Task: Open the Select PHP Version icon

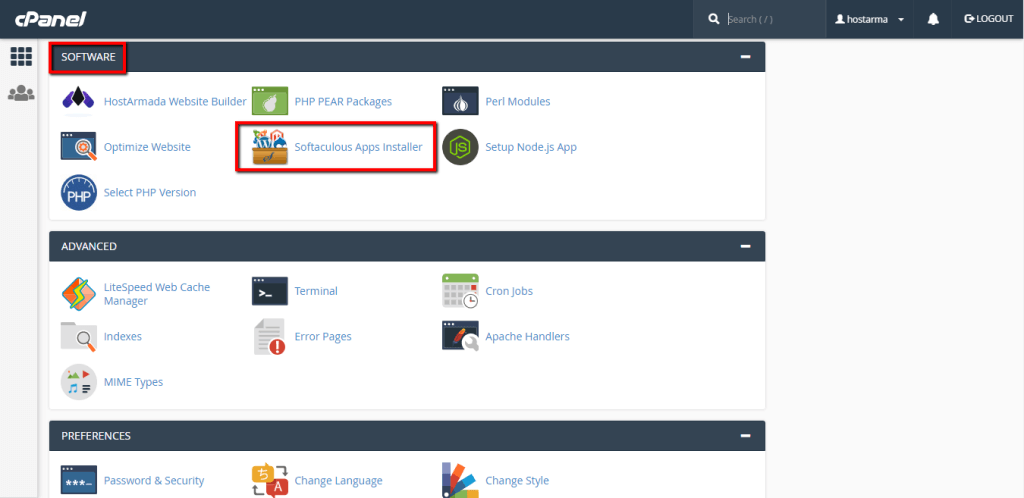Action: 78,193
